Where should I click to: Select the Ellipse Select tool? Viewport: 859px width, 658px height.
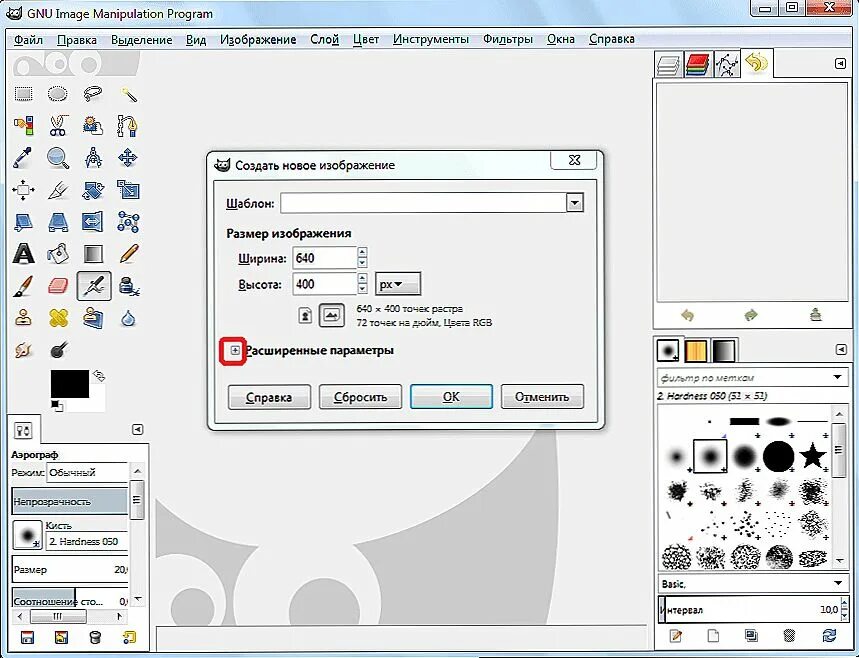tap(58, 94)
